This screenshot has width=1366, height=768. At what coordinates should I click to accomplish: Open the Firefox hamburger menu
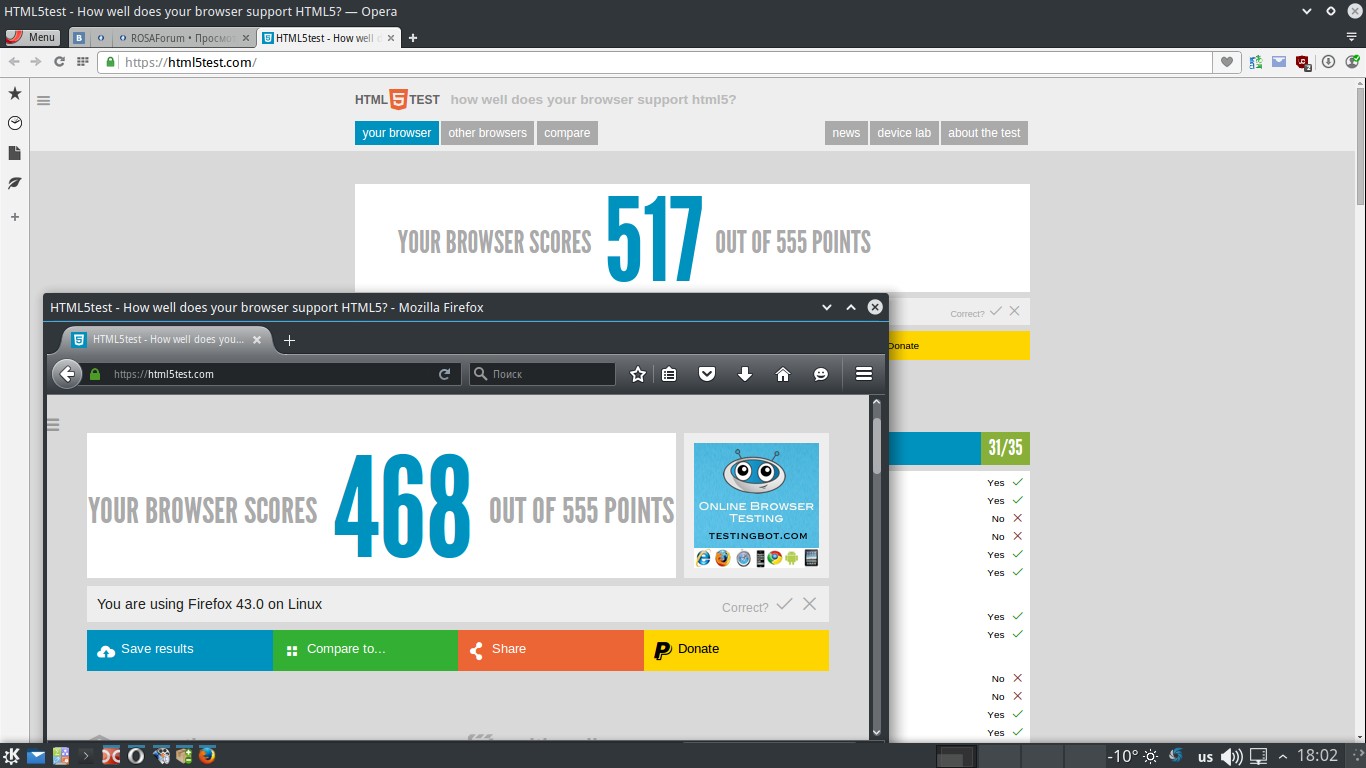864,374
